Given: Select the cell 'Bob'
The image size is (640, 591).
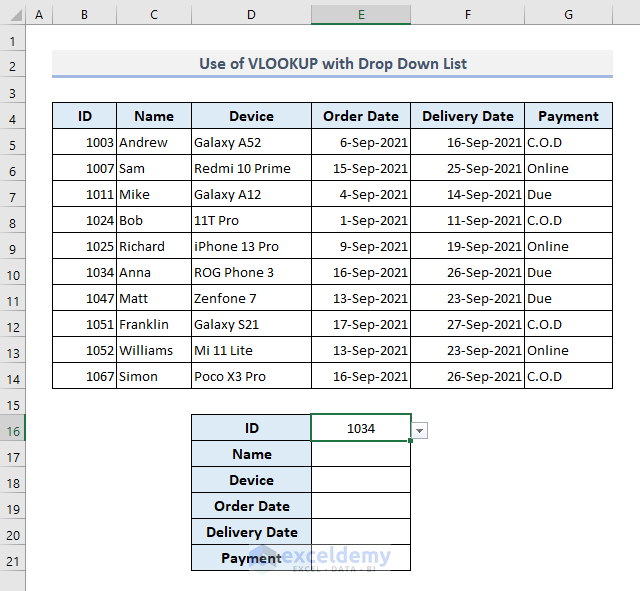Looking at the screenshot, I should [x=154, y=220].
